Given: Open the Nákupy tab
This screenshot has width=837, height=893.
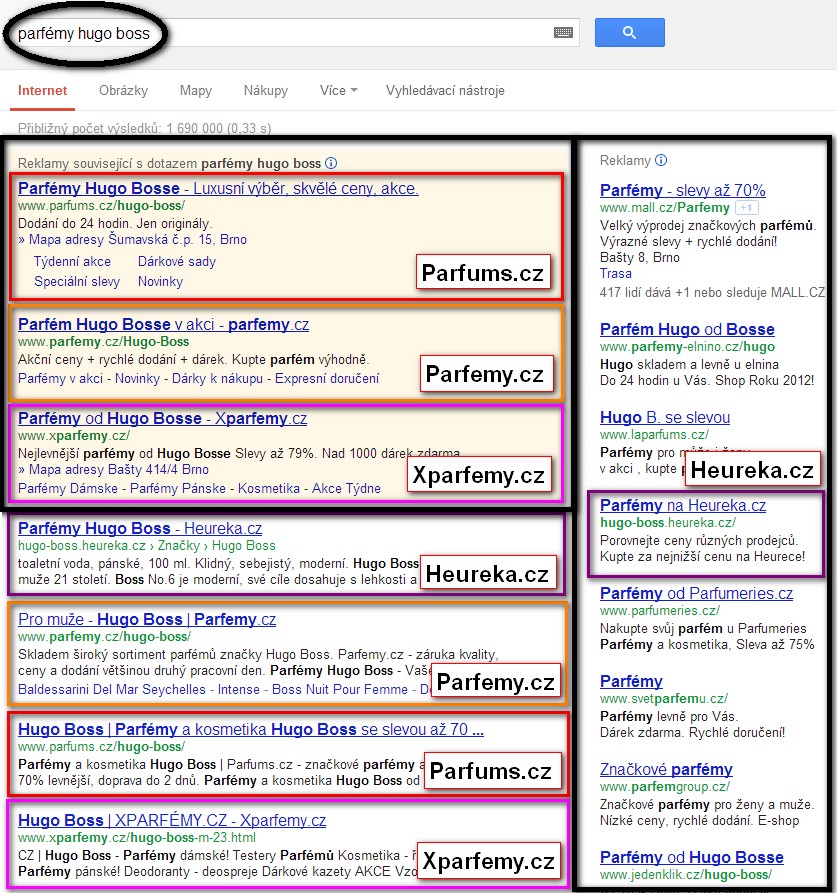Looking at the screenshot, I should [265, 91].
